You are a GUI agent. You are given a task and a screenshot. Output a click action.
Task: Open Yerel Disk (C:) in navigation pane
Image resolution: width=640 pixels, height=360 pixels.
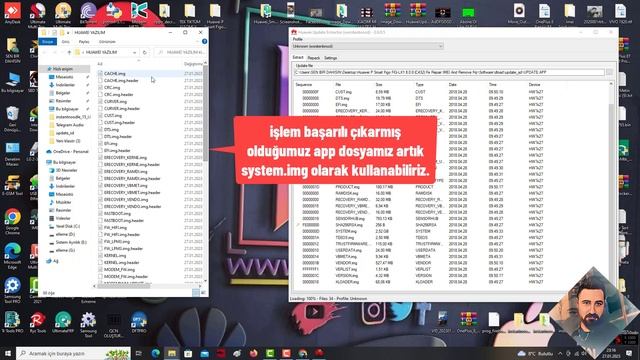coord(68,226)
